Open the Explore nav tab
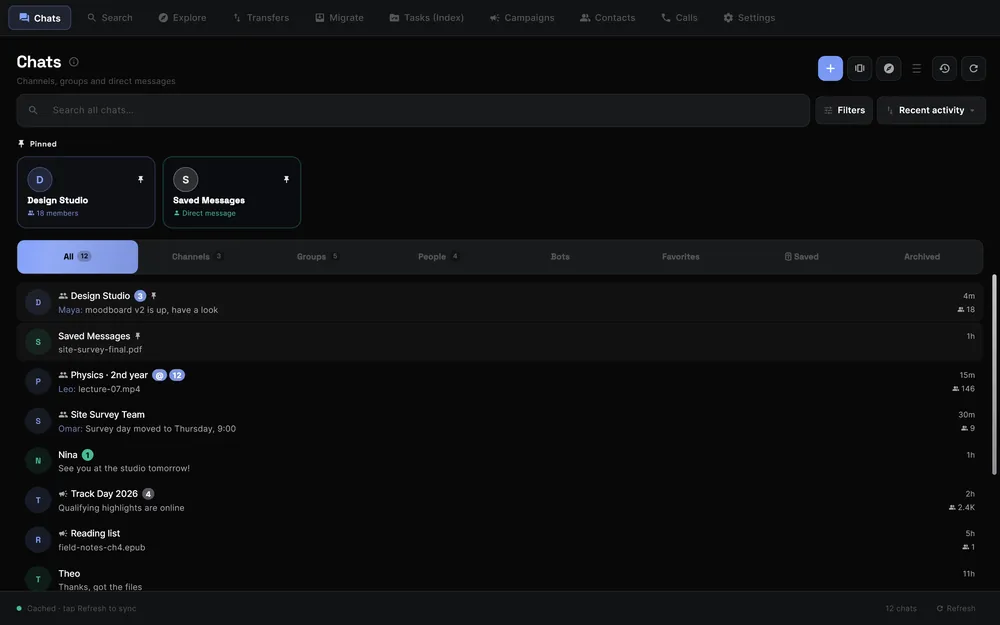The width and height of the screenshot is (1000, 625). click(182, 18)
